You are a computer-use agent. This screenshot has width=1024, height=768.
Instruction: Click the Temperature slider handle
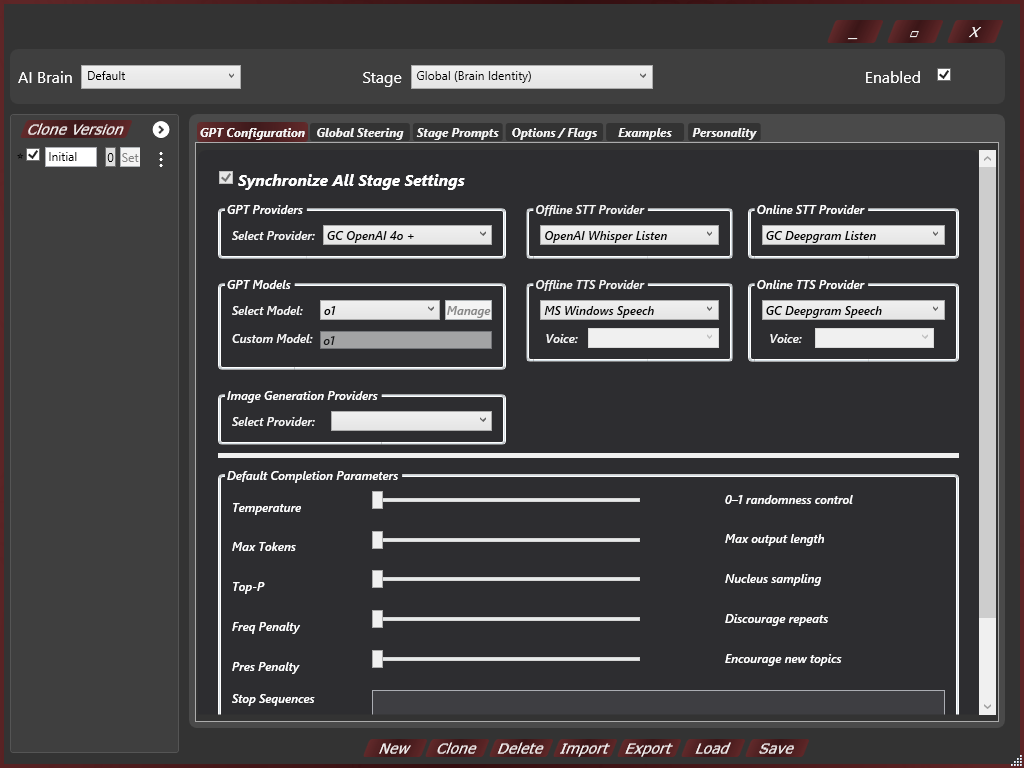pyautogui.click(x=377, y=500)
